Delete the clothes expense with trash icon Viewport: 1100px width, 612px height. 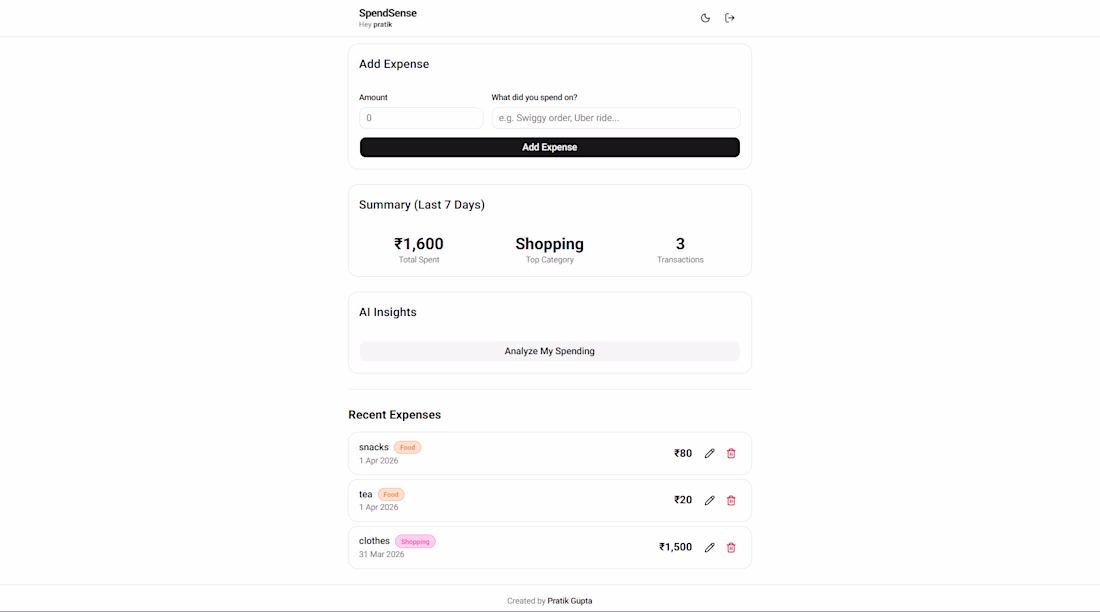(x=731, y=547)
